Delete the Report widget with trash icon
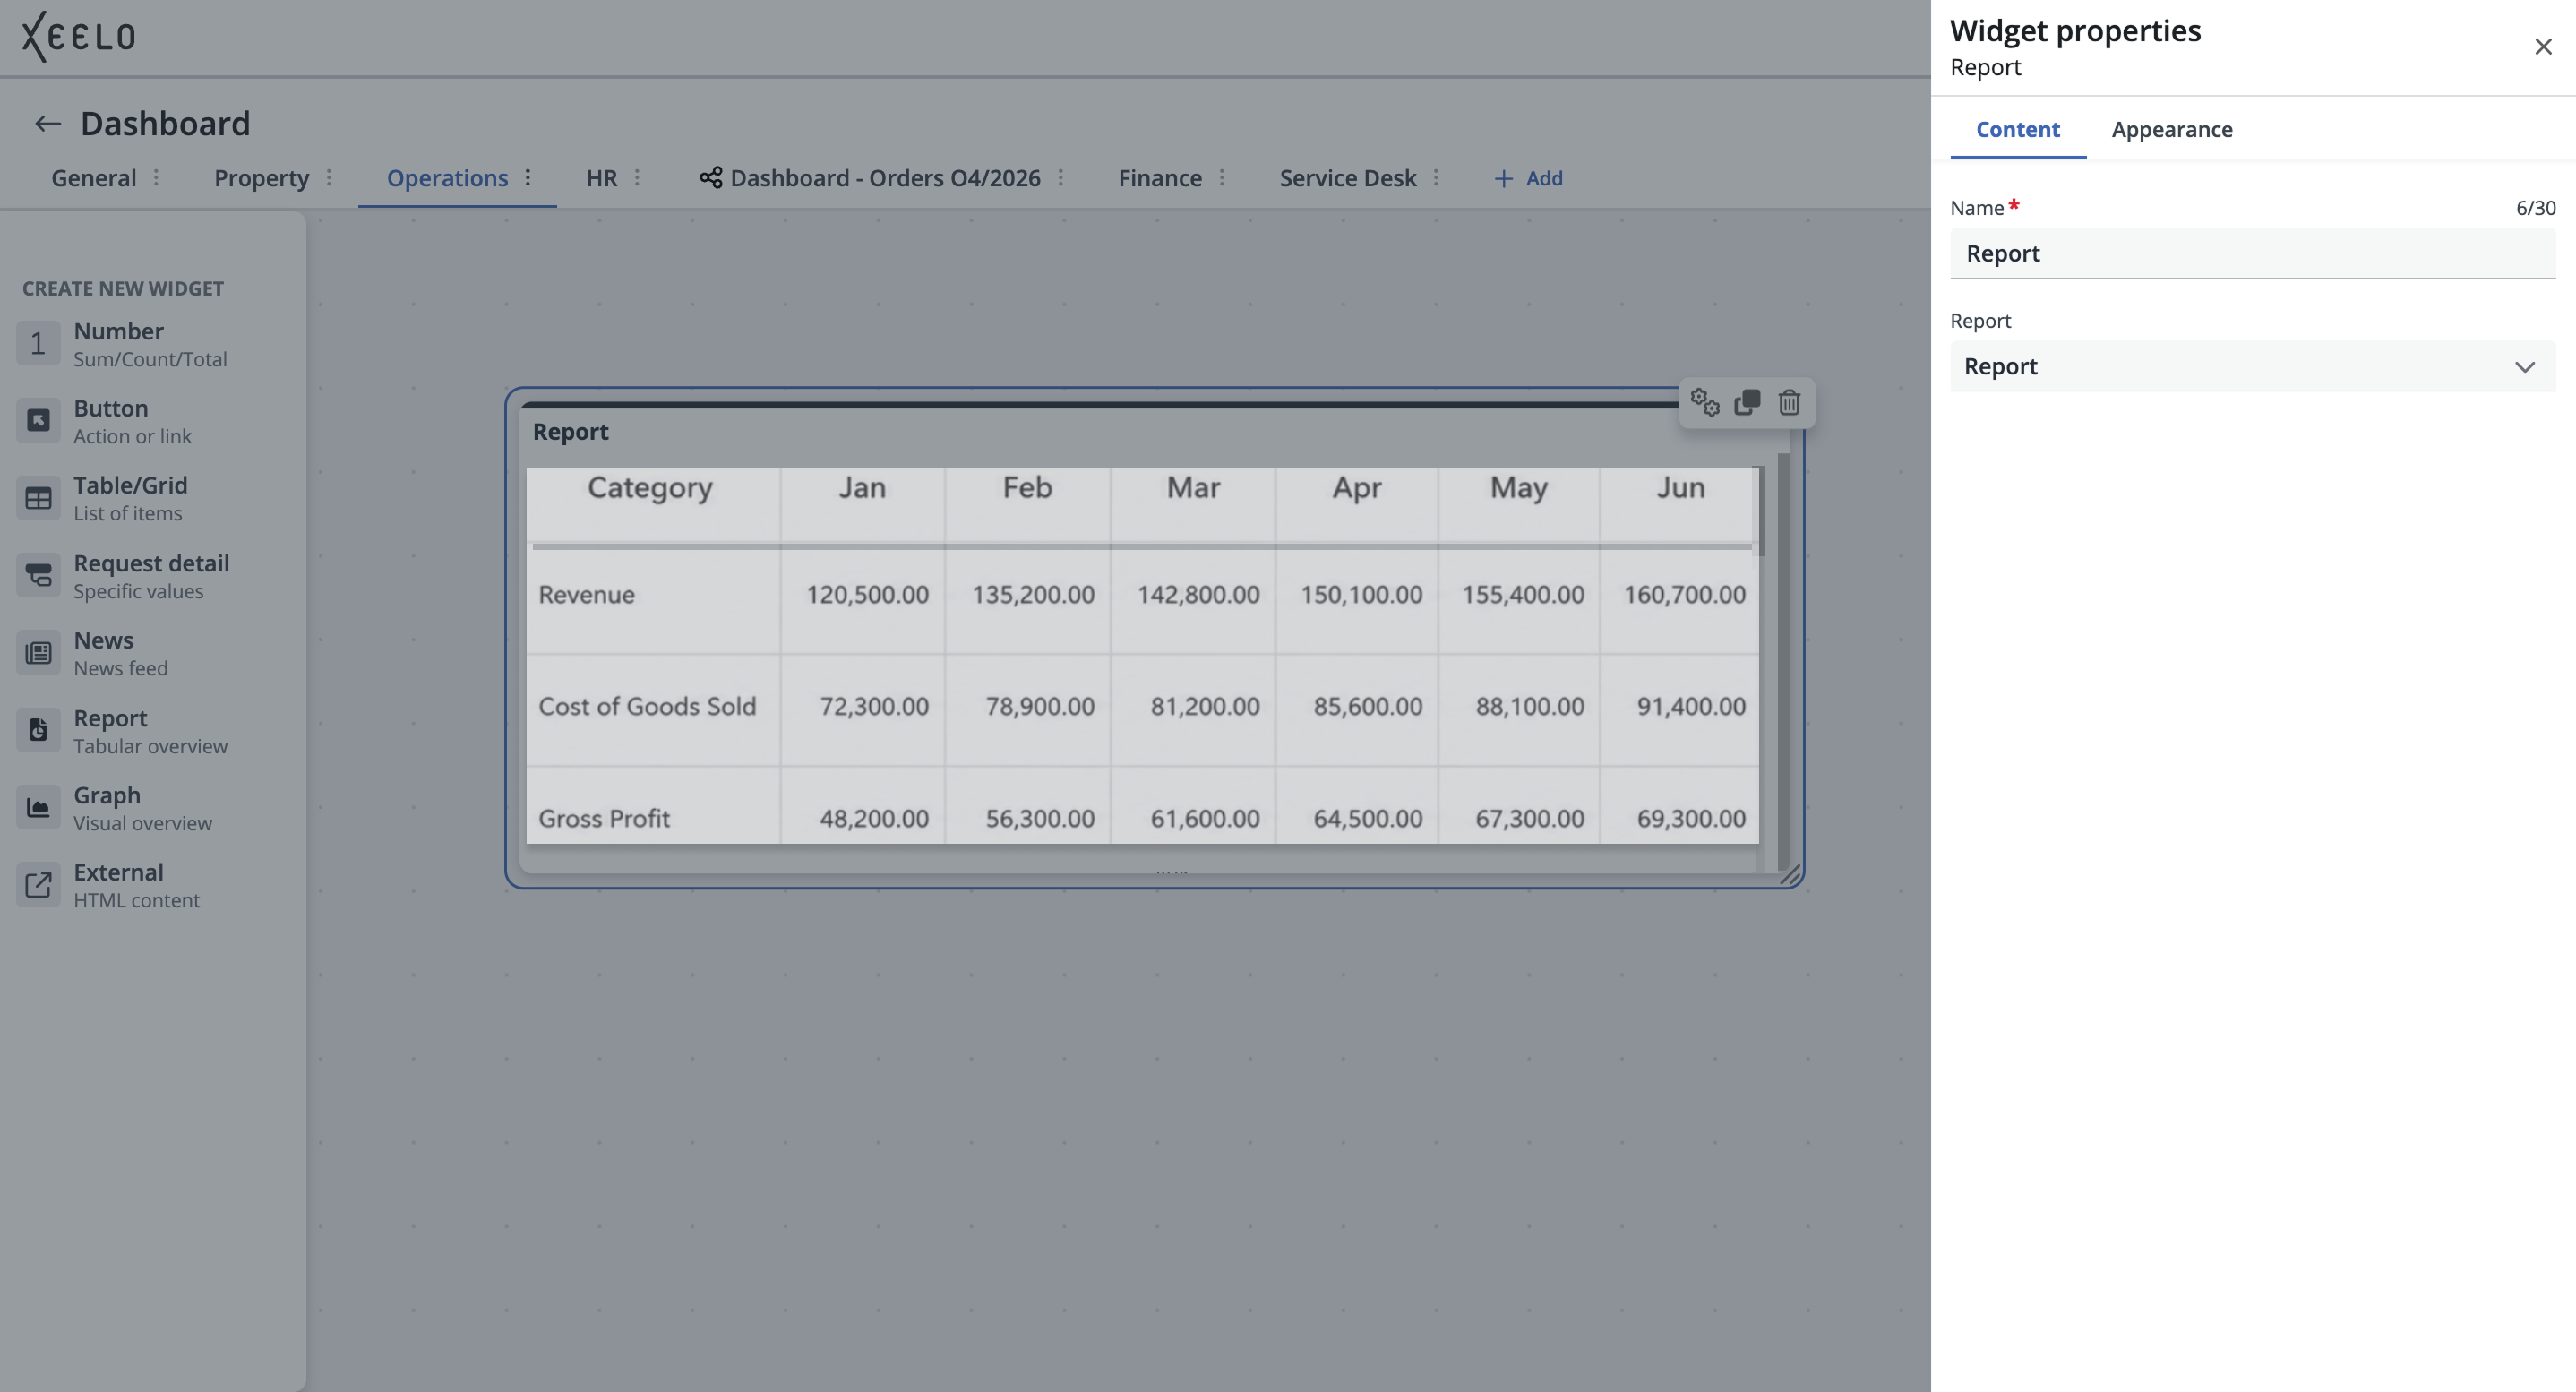2576x1392 pixels. point(1789,402)
